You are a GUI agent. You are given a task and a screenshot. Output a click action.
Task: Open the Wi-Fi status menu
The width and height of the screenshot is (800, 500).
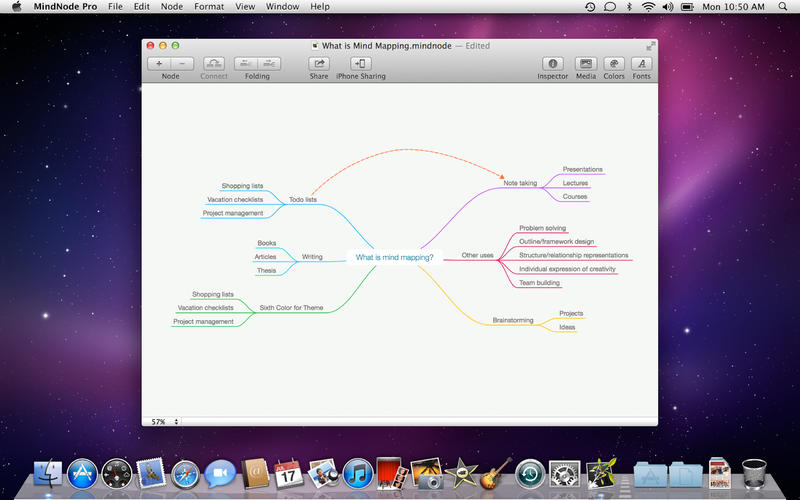(x=648, y=7)
